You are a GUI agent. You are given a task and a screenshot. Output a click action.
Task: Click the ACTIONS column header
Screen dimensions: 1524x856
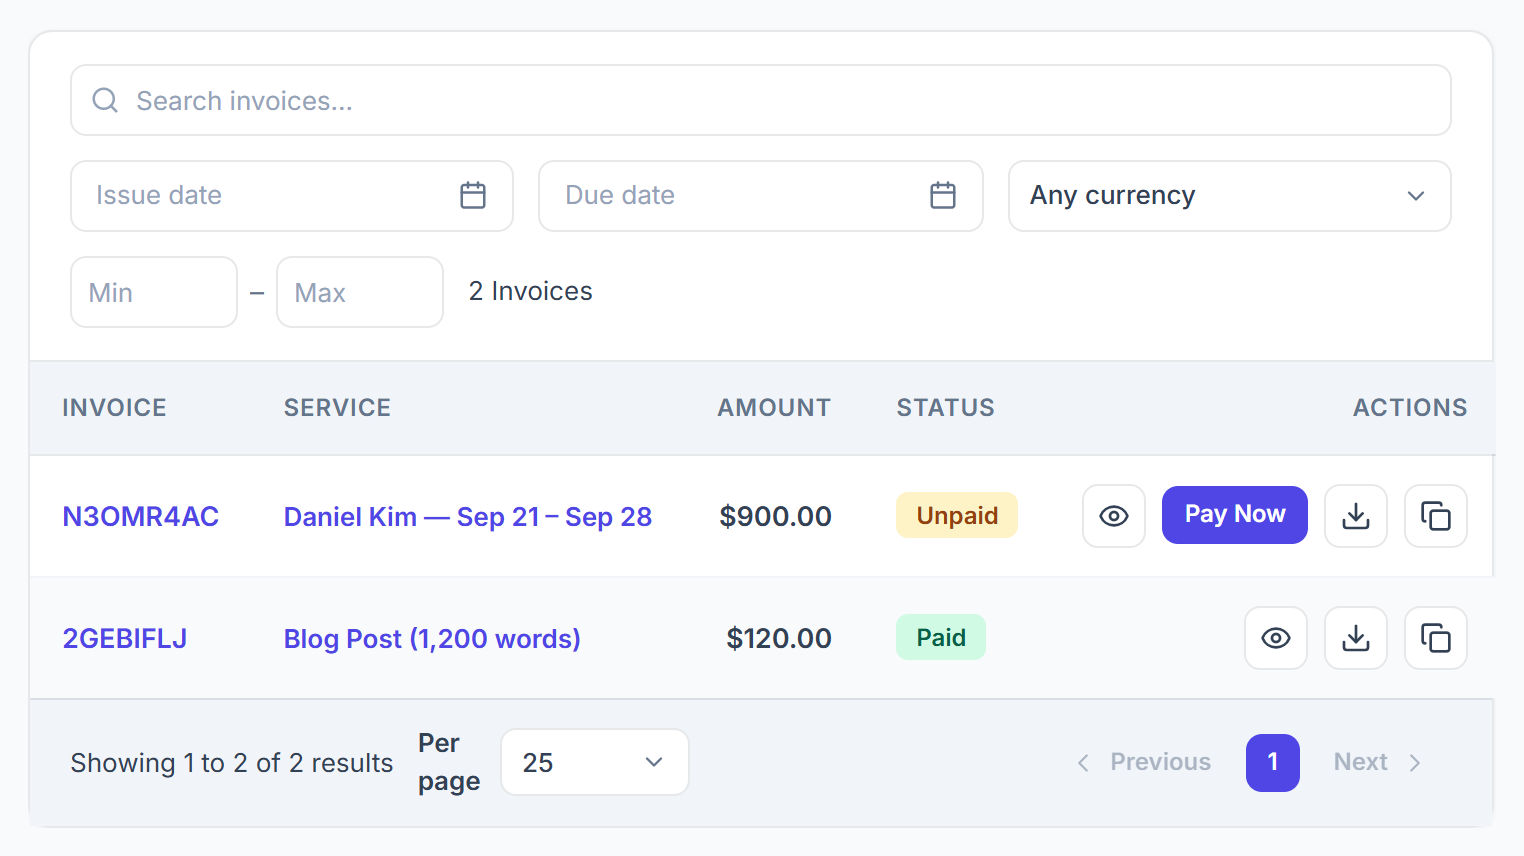pyautogui.click(x=1410, y=408)
